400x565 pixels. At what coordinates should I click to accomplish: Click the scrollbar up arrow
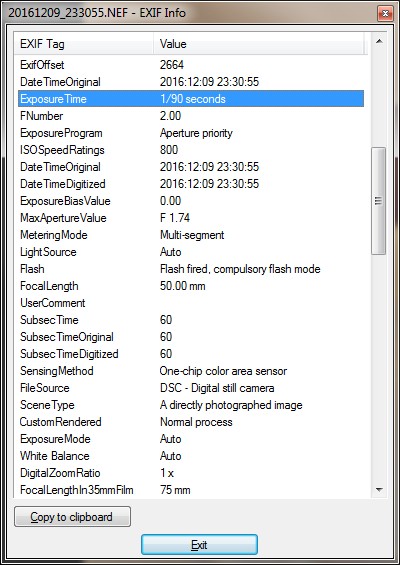379,42
